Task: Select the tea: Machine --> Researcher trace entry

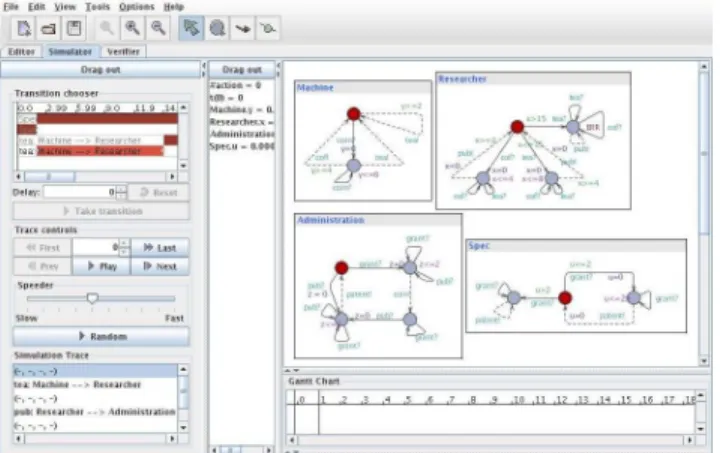Action: (78, 385)
